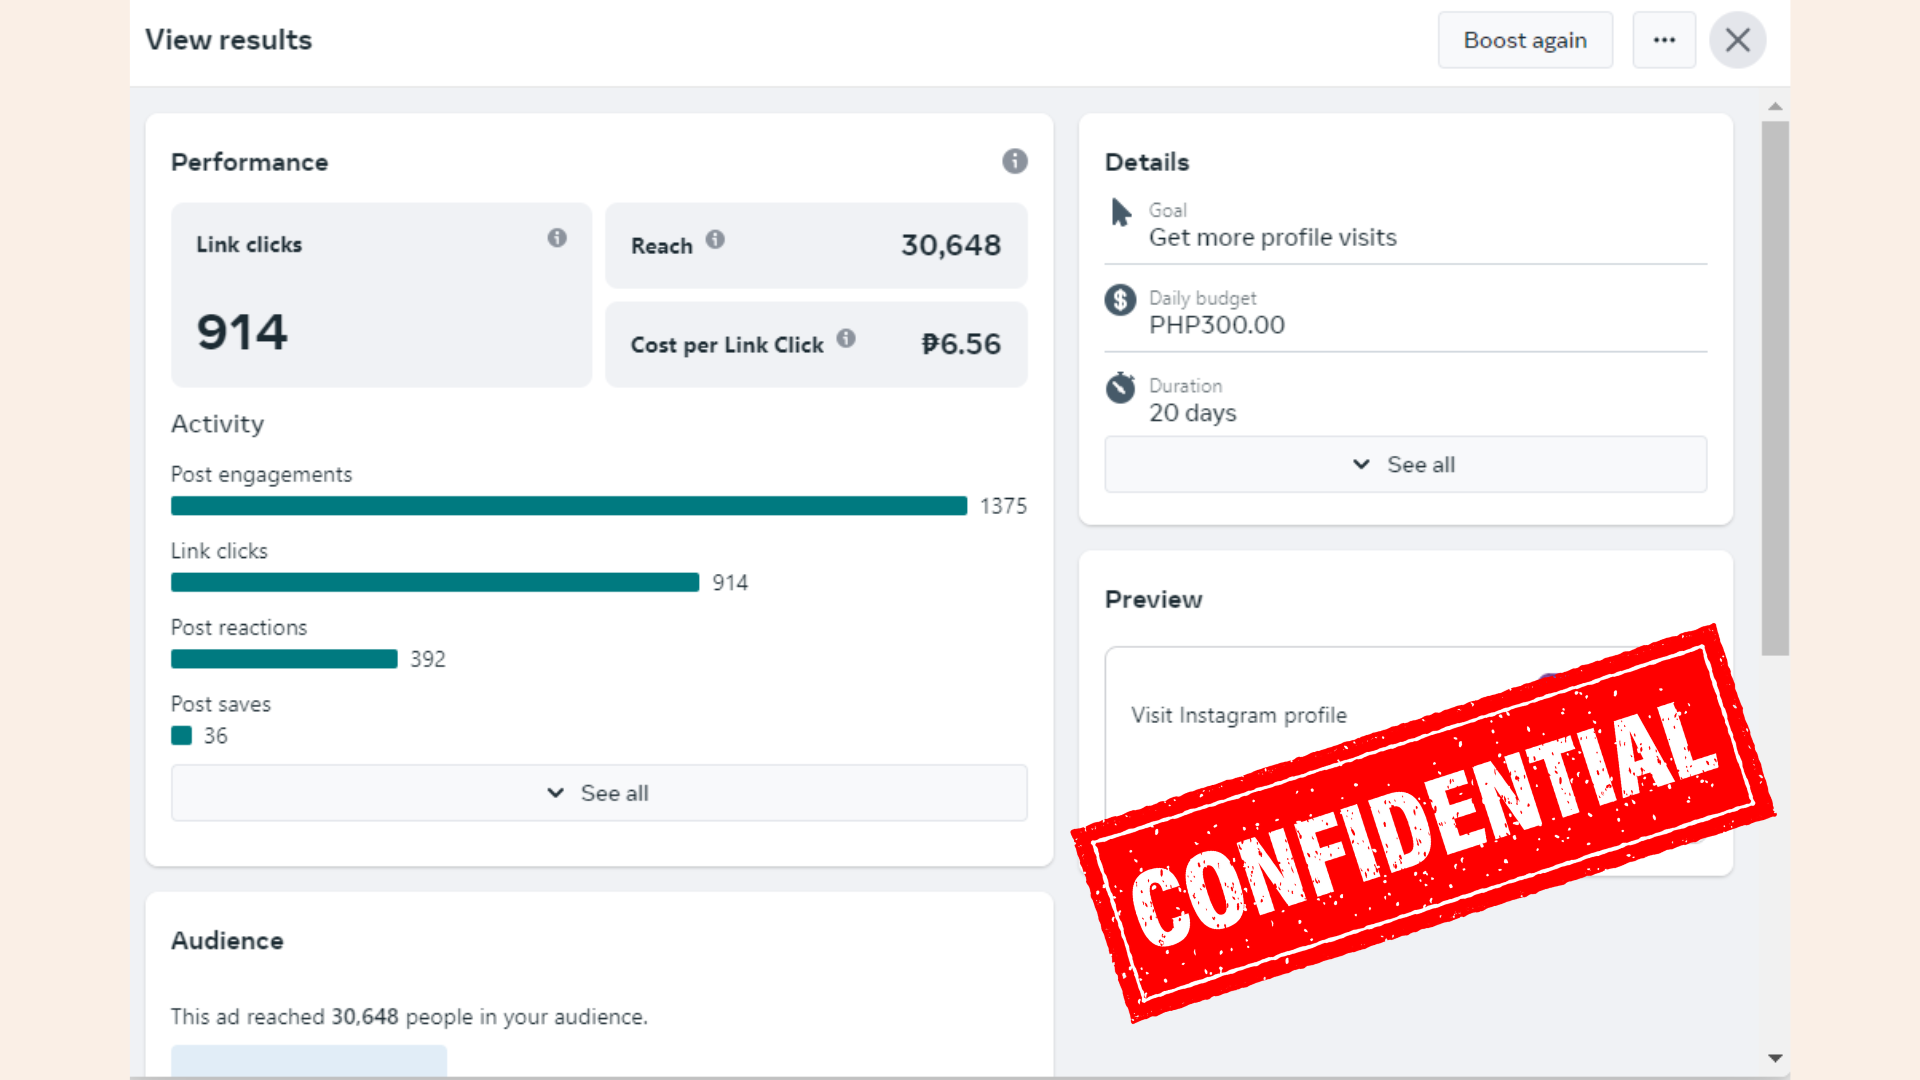Click the Visit Instagram profile preview
This screenshot has height=1080, width=1920.
point(1238,715)
